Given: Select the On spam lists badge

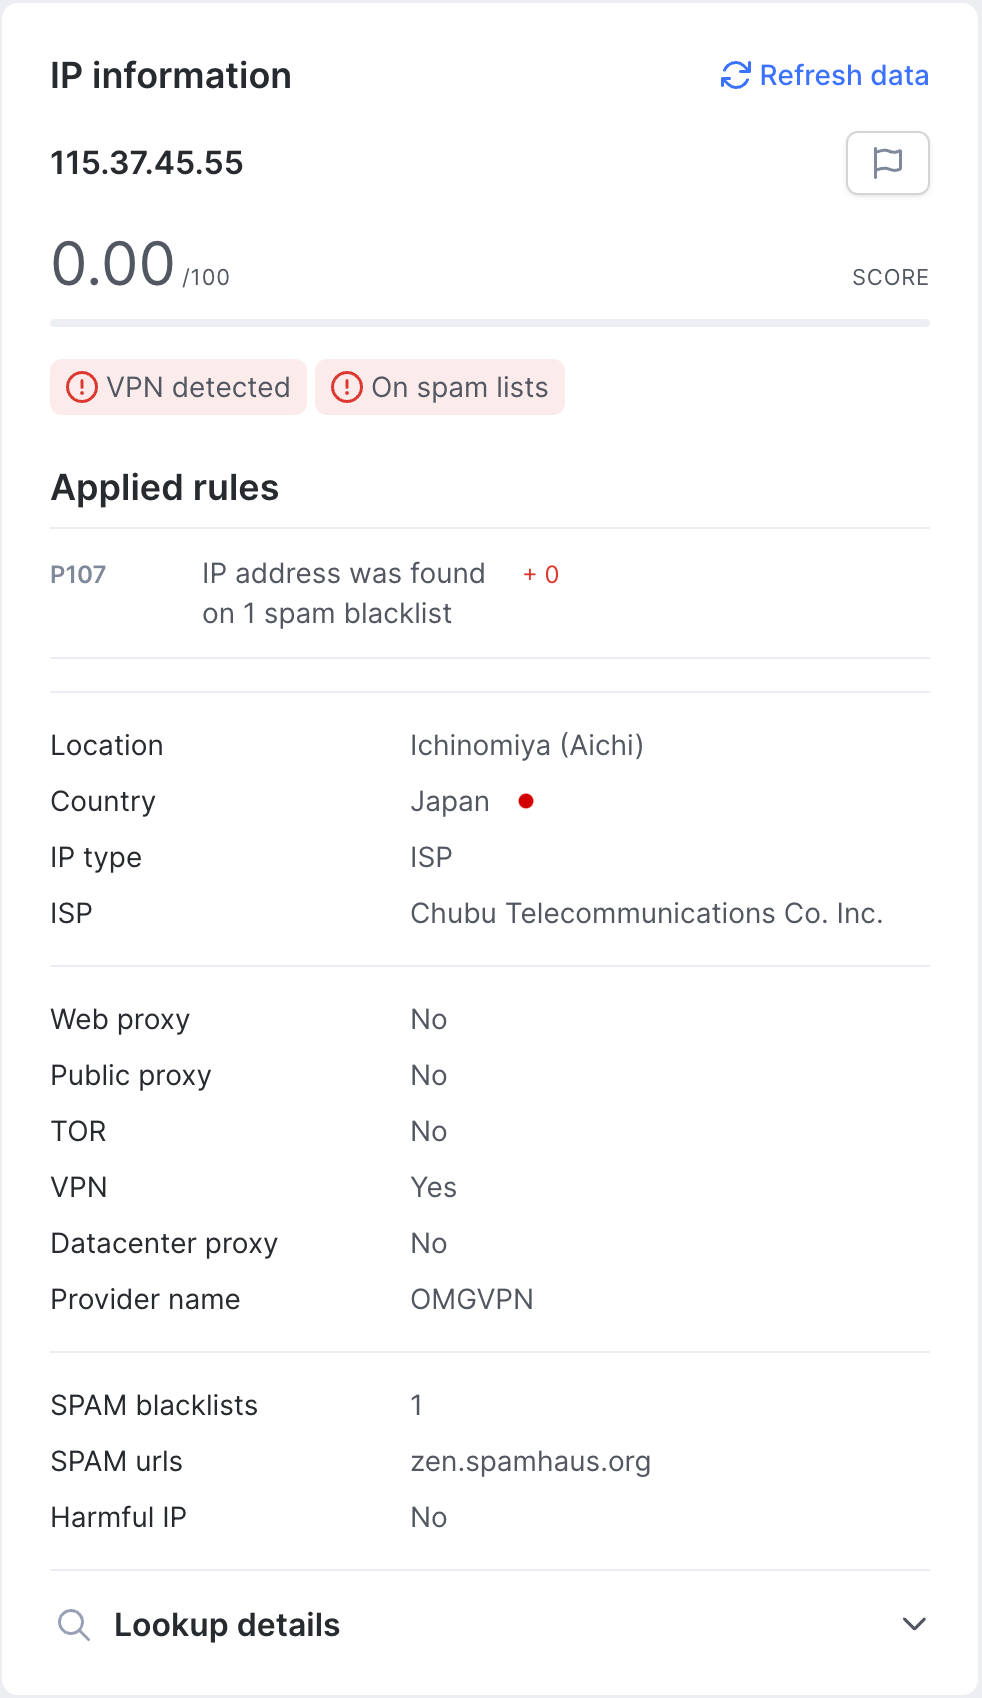Looking at the screenshot, I should 440,387.
